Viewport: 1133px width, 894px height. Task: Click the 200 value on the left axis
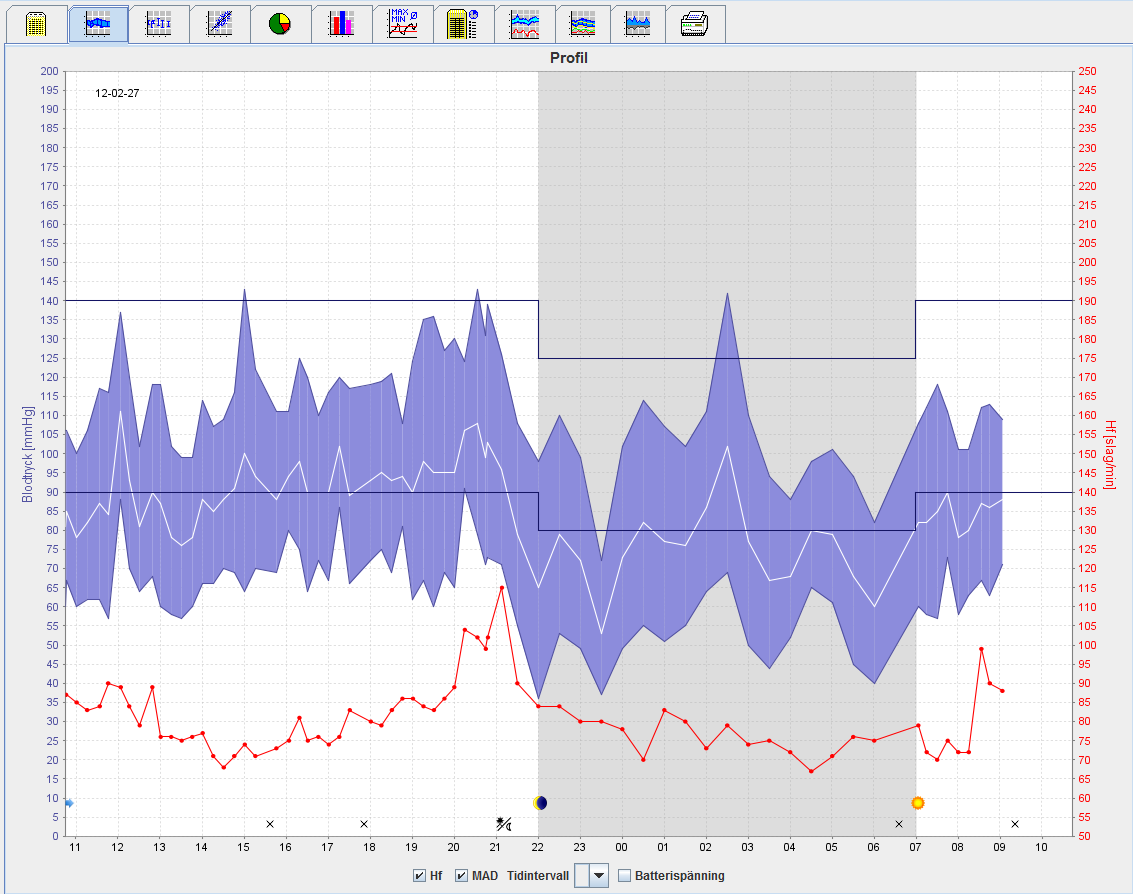coord(49,71)
